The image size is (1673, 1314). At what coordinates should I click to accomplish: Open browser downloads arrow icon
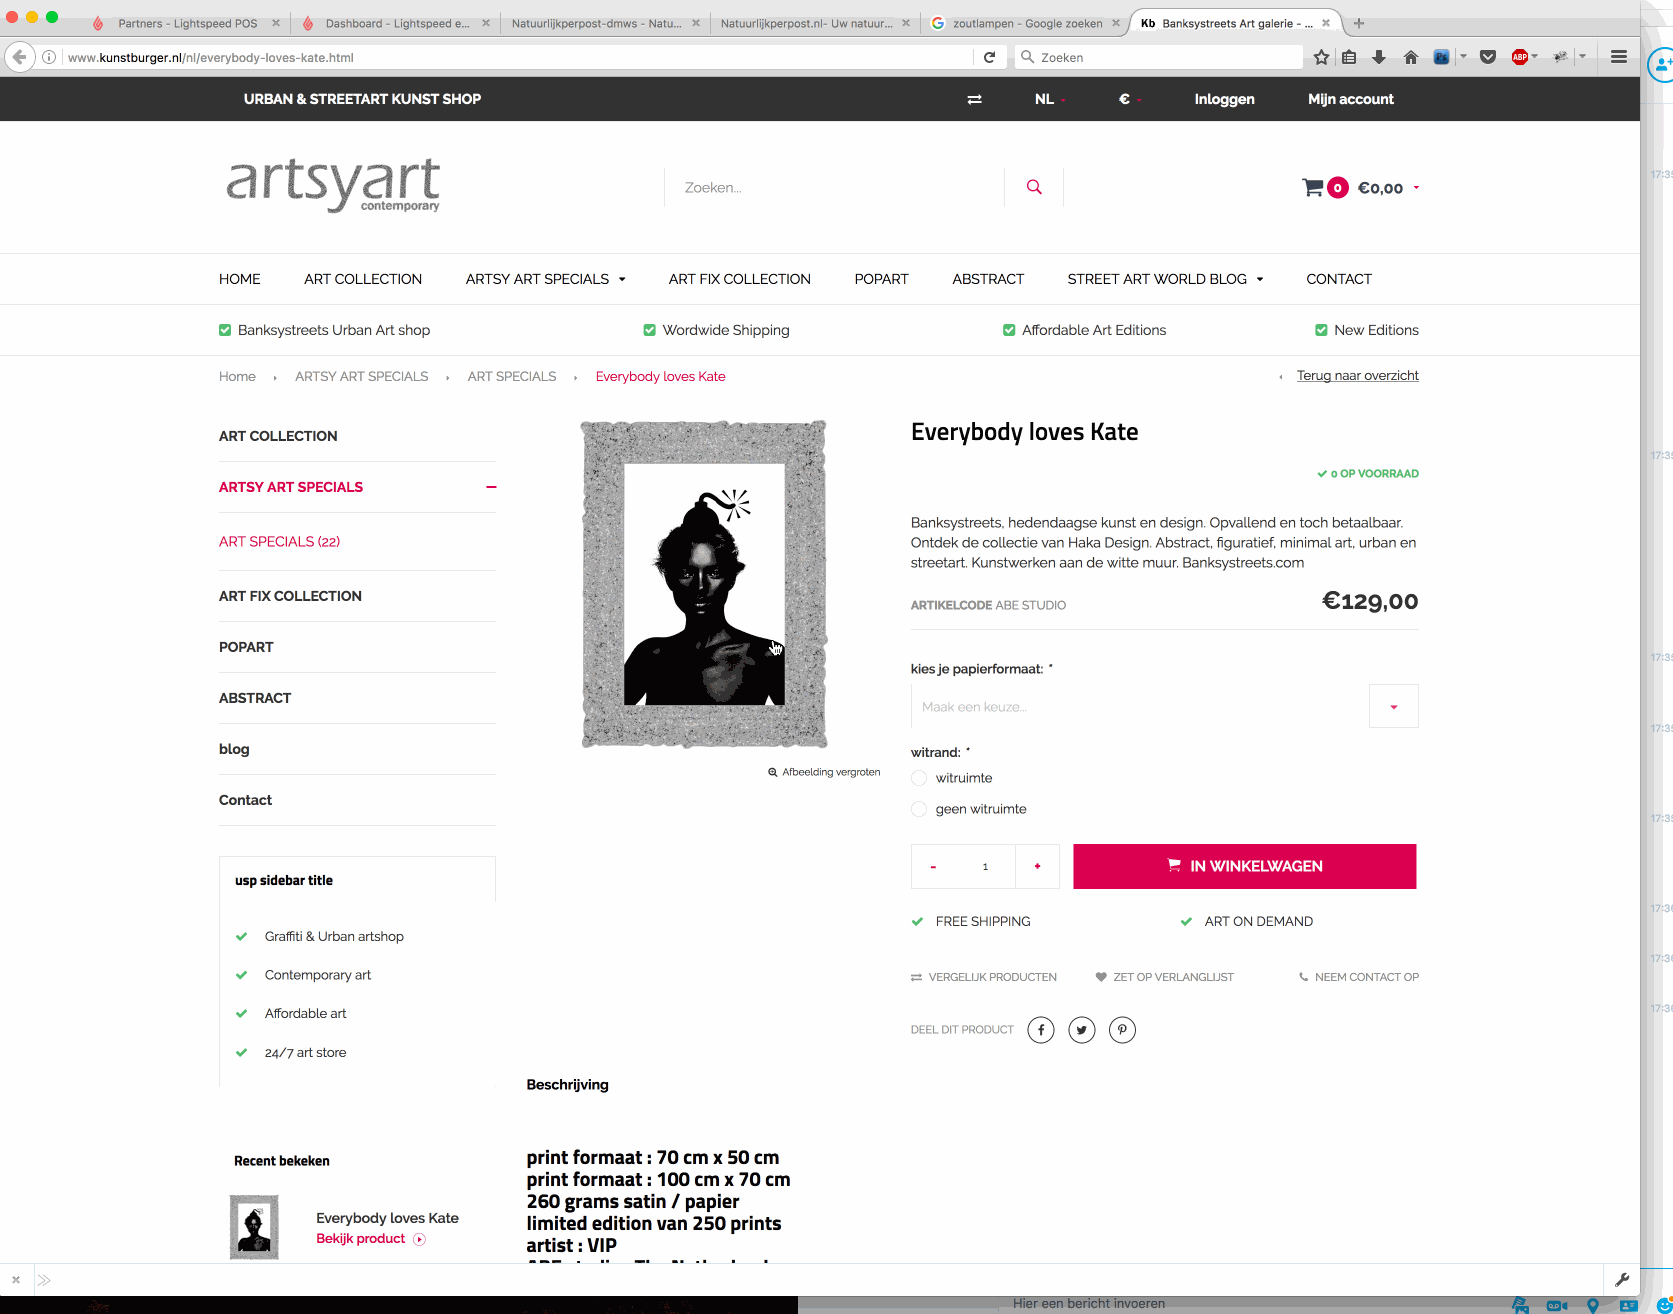pos(1379,57)
